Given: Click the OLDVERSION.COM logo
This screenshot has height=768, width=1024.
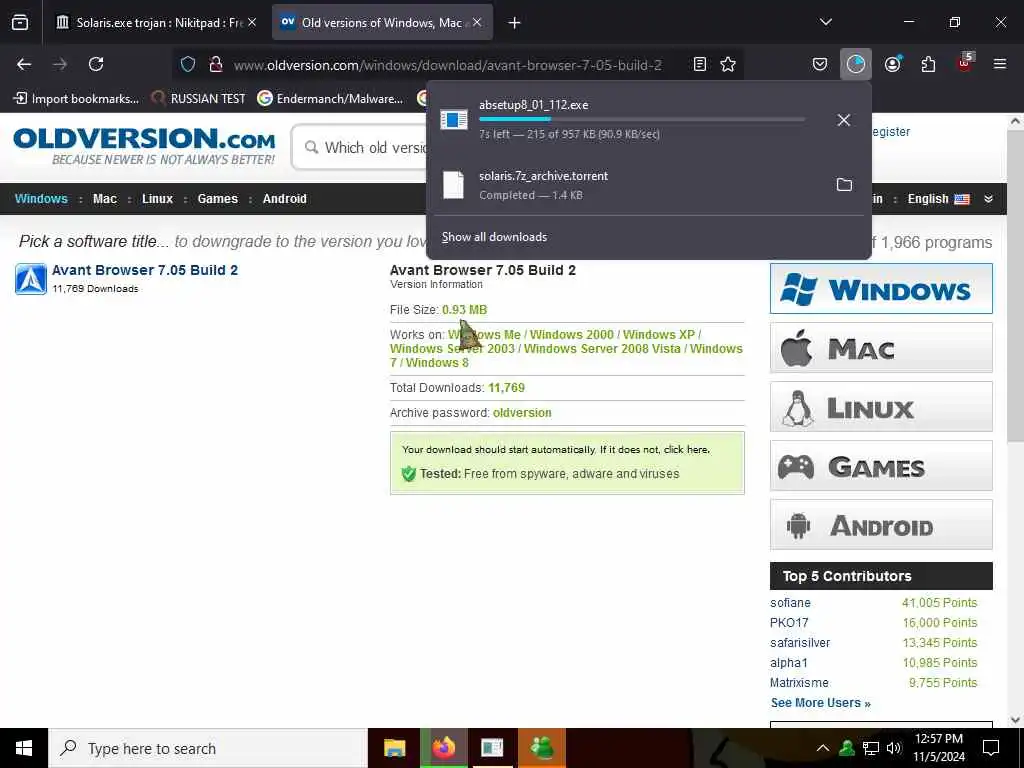Looking at the screenshot, I should pyautogui.click(x=144, y=146).
